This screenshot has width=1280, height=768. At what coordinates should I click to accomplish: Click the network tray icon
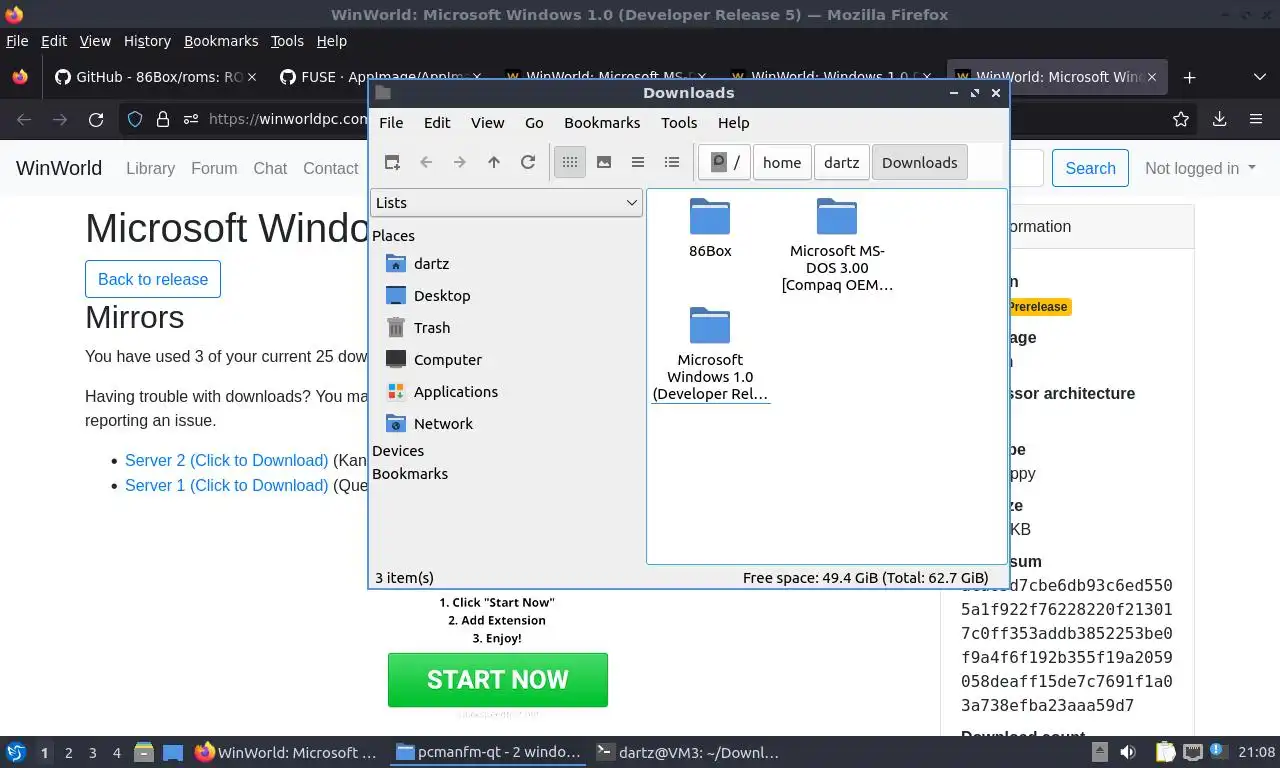pyautogui.click(x=1193, y=752)
